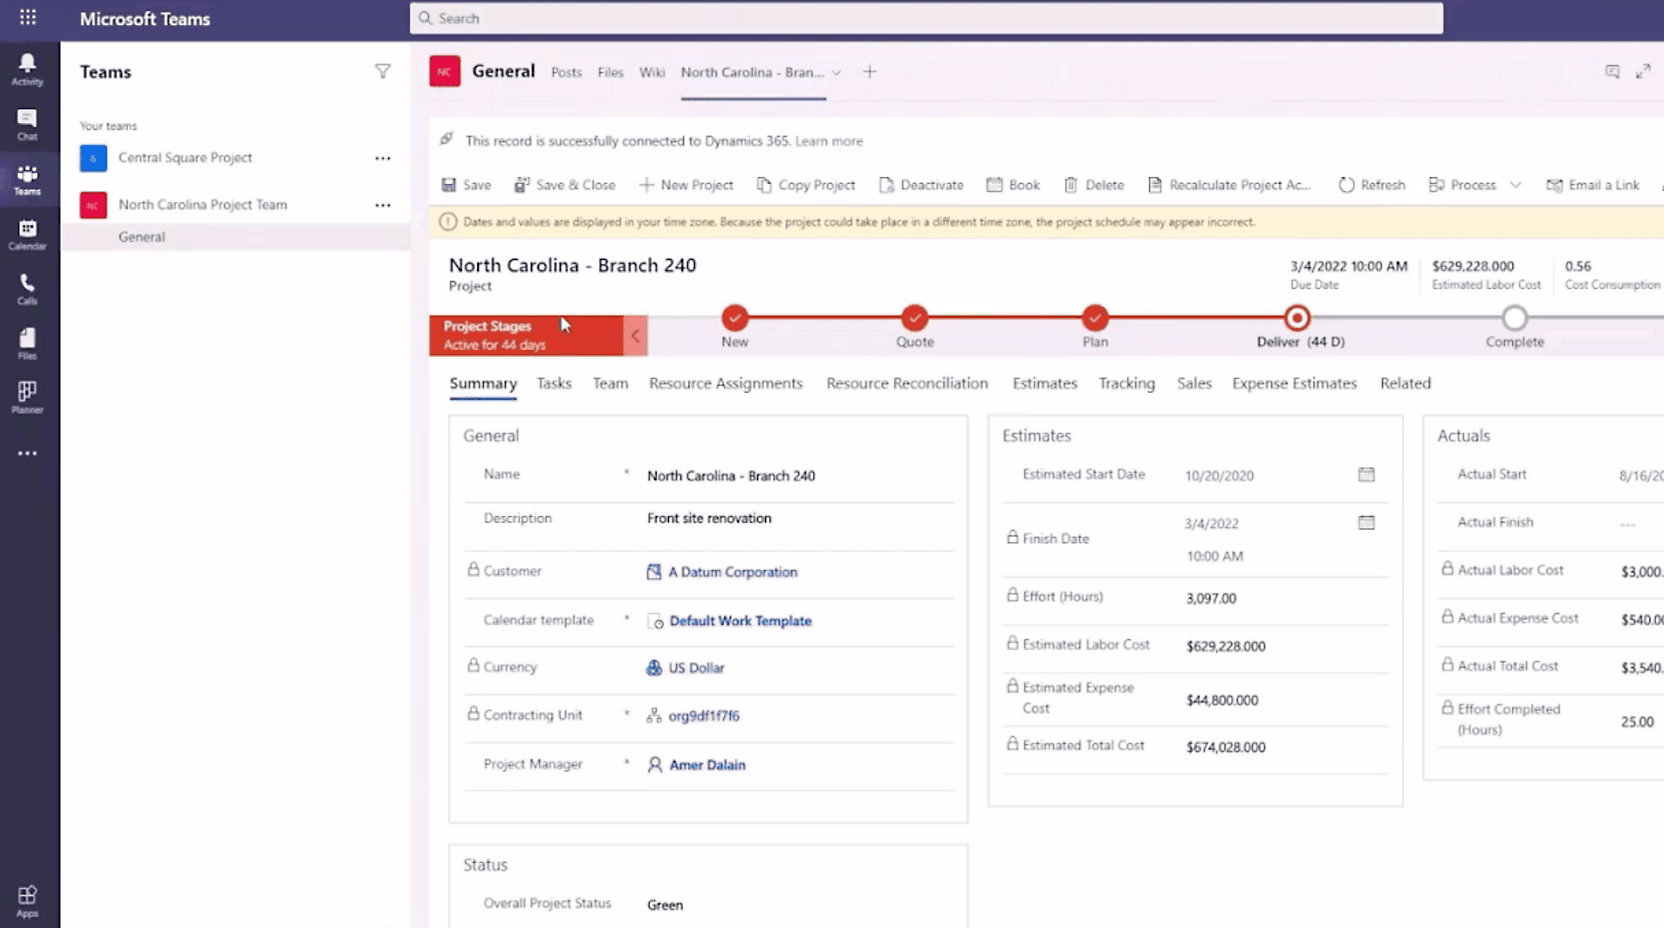
Task: Delete the project record
Action: pyautogui.click(x=1093, y=185)
